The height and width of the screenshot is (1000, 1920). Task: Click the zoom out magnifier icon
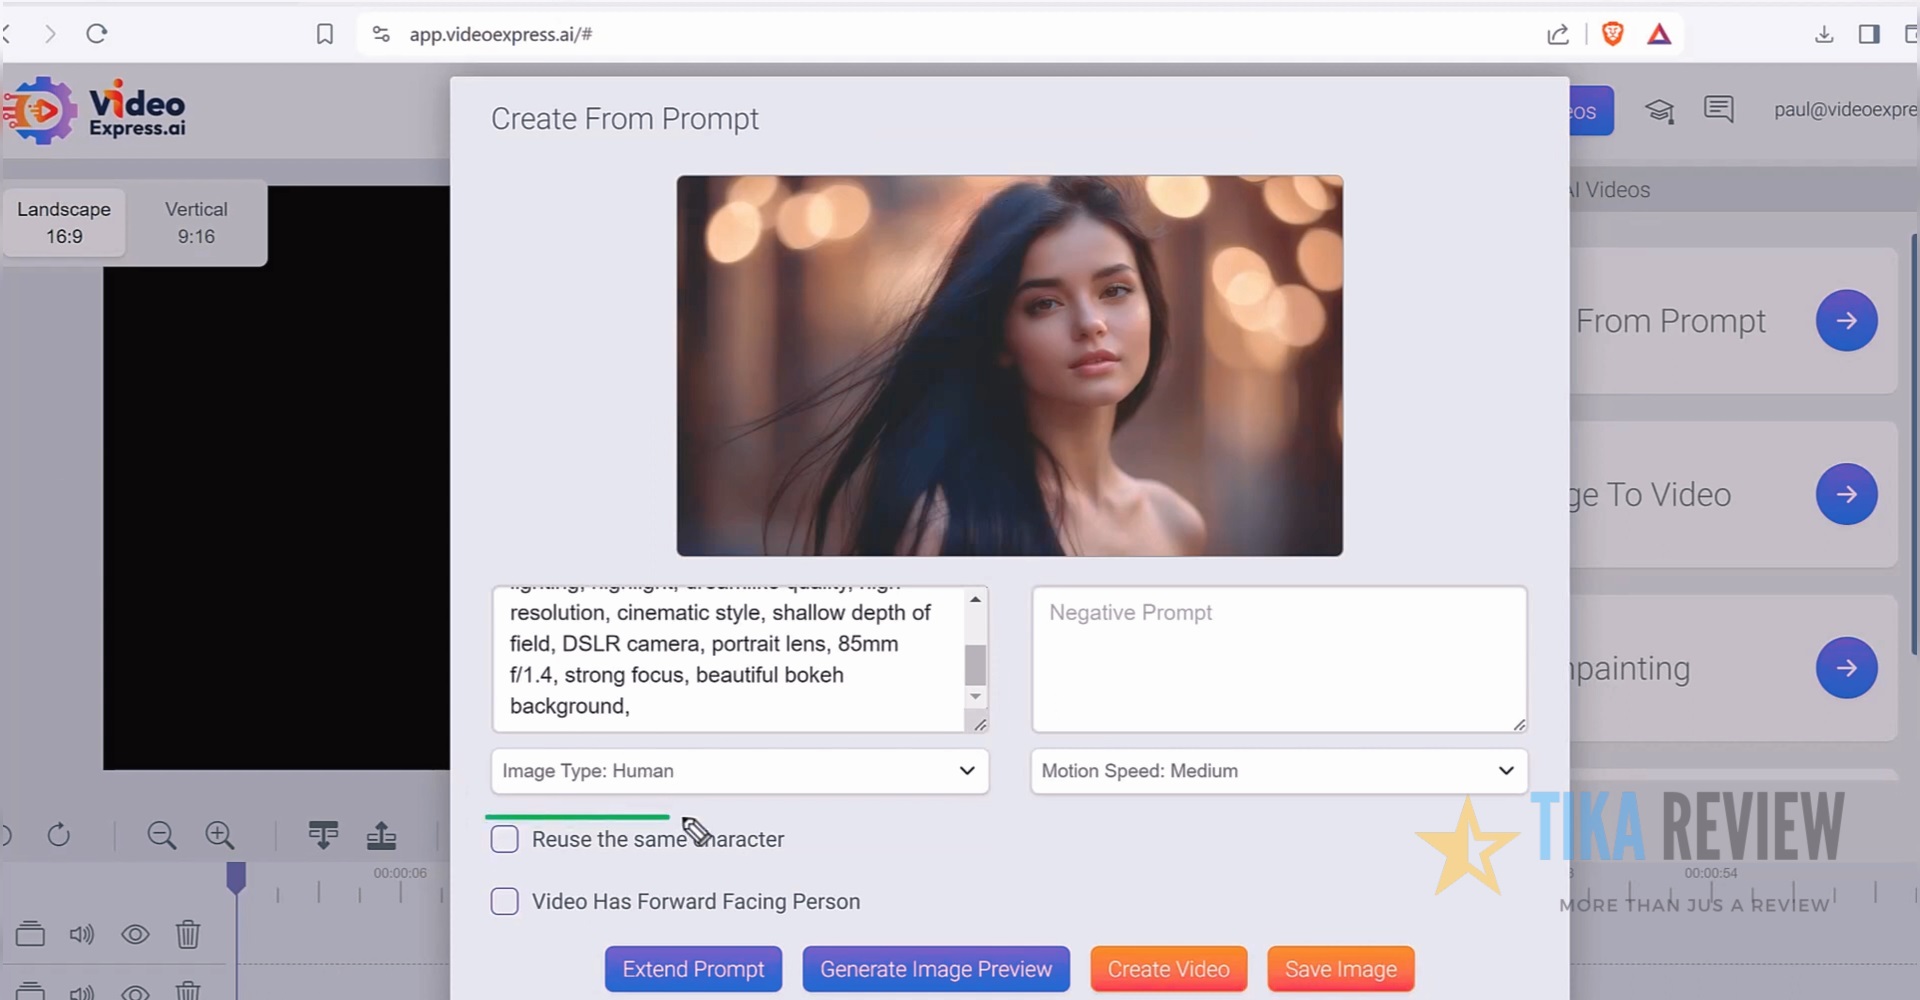click(161, 835)
